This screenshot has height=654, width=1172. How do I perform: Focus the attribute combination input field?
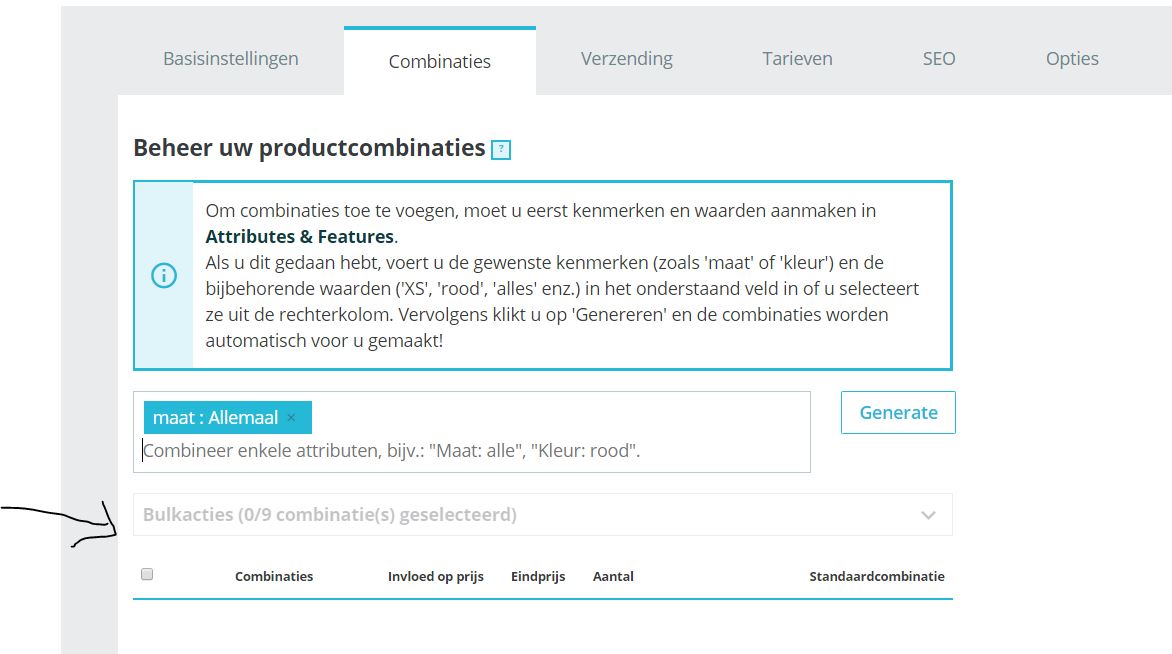[x=470, y=451]
